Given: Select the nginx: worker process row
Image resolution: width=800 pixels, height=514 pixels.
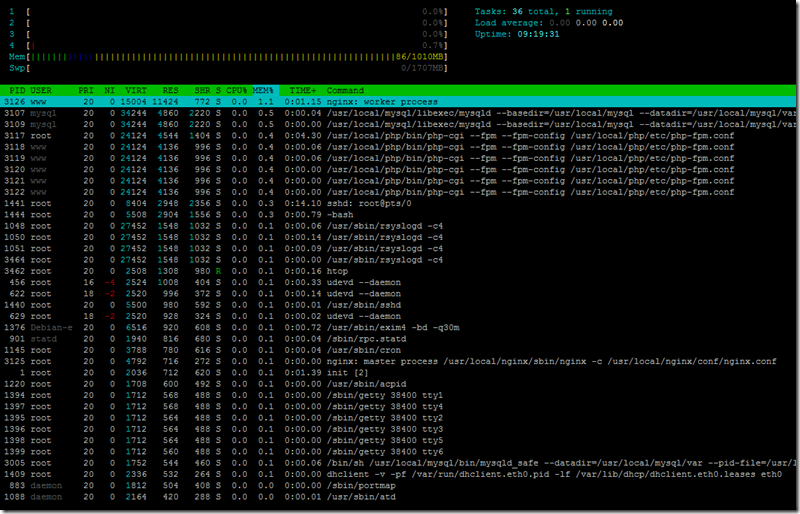Looking at the screenshot, I should pyautogui.click(x=398, y=102).
